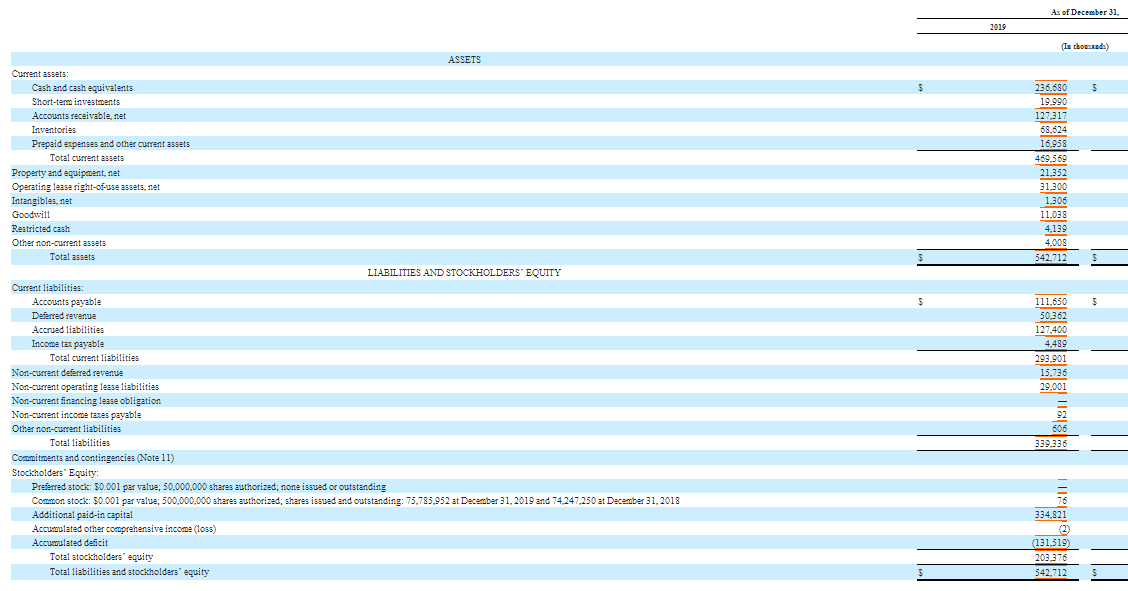Click the 111,650 accounts payable value

(1051, 302)
